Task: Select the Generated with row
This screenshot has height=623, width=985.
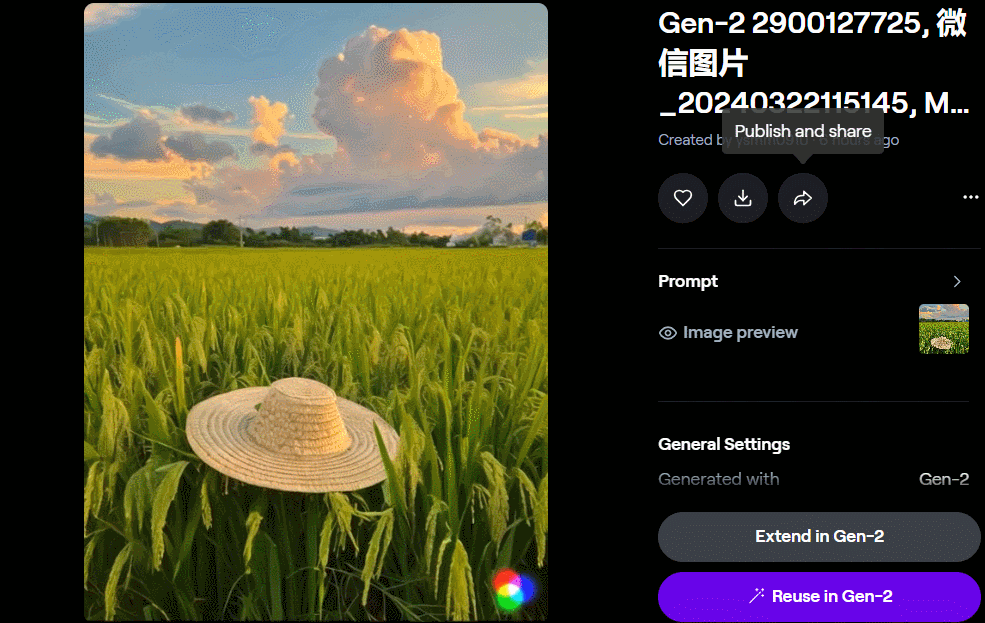Action: [718, 479]
